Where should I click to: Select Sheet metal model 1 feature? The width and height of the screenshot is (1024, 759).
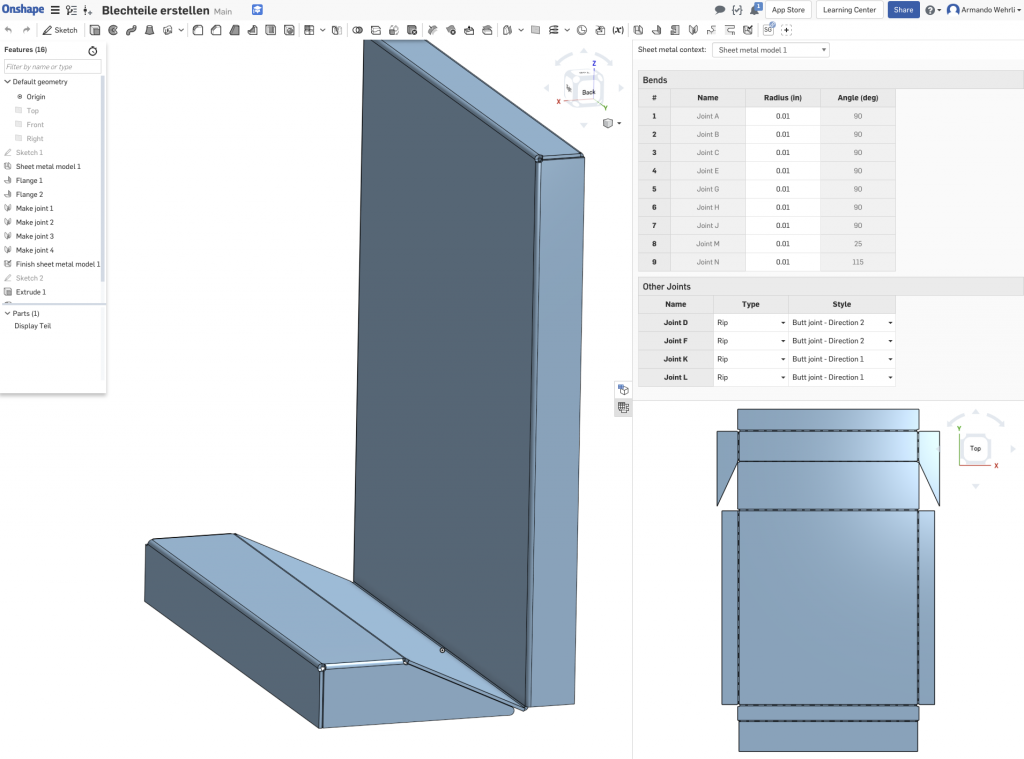click(48, 167)
